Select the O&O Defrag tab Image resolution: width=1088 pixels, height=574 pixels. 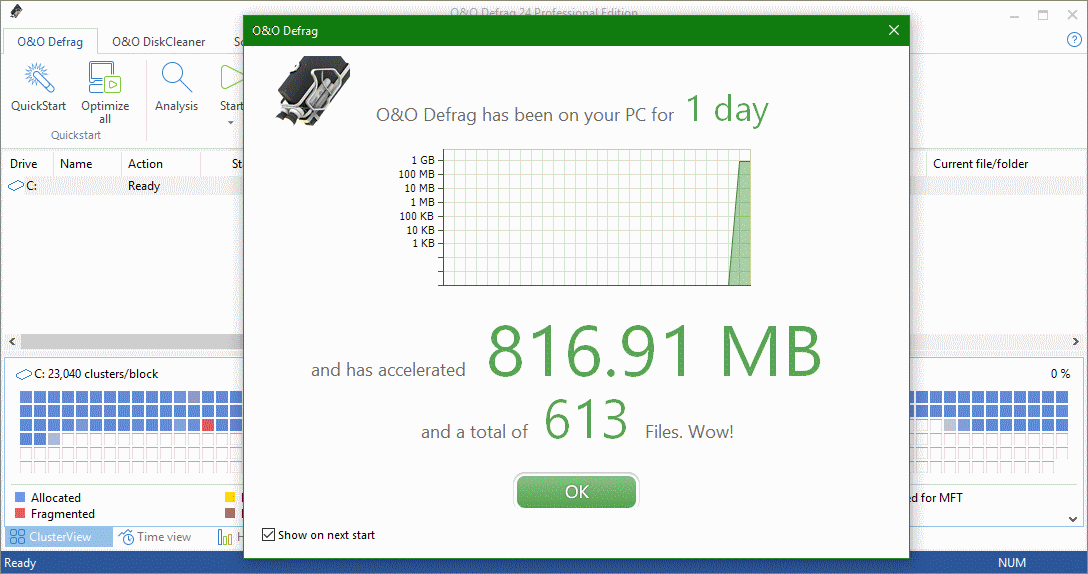tap(50, 42)
